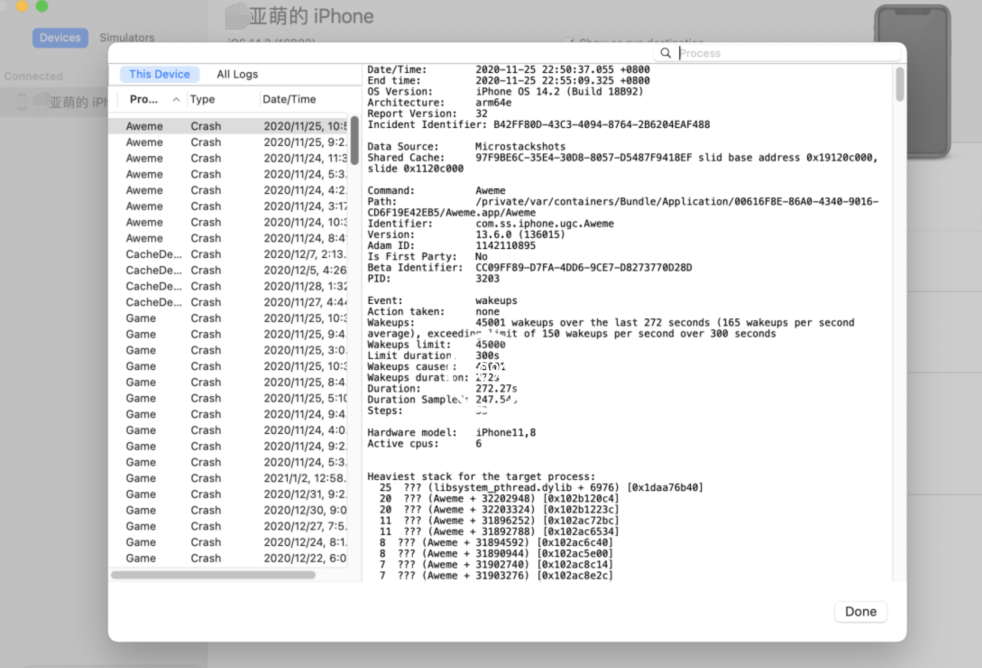Select Aweme crash from 2020/11/25, 9:2

pyautogui.click(x=229, y=142)
